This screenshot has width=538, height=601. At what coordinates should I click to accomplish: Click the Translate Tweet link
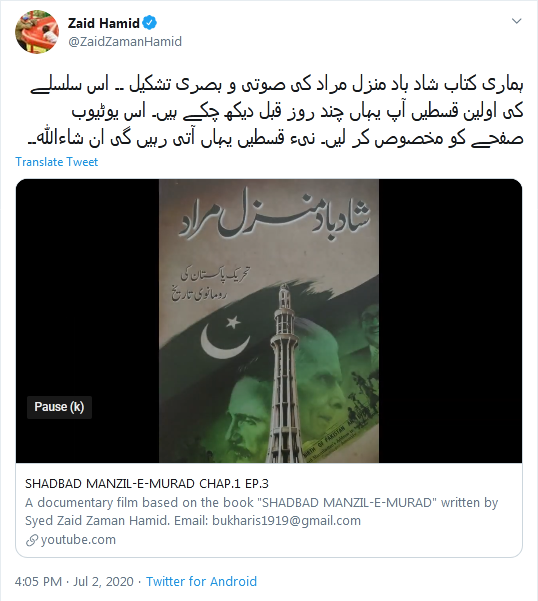click(x=56, y=162)
